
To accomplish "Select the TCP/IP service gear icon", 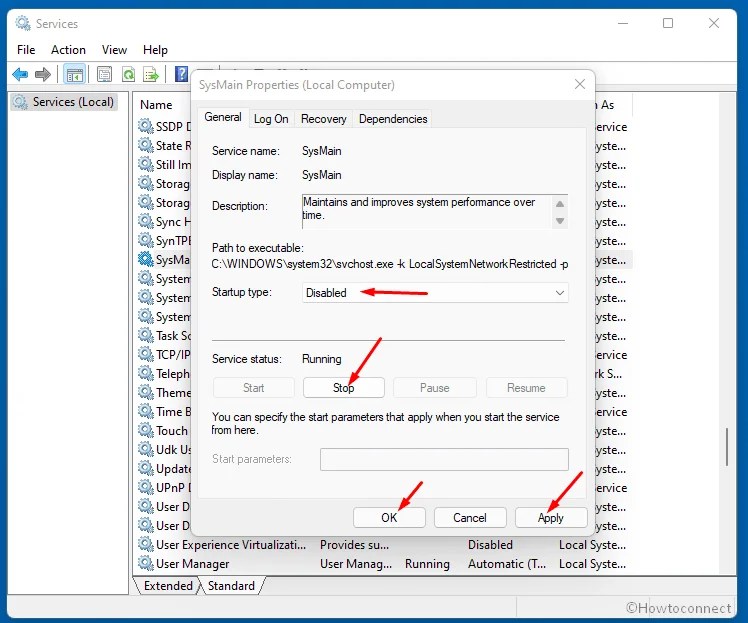I will coord(145,354).
